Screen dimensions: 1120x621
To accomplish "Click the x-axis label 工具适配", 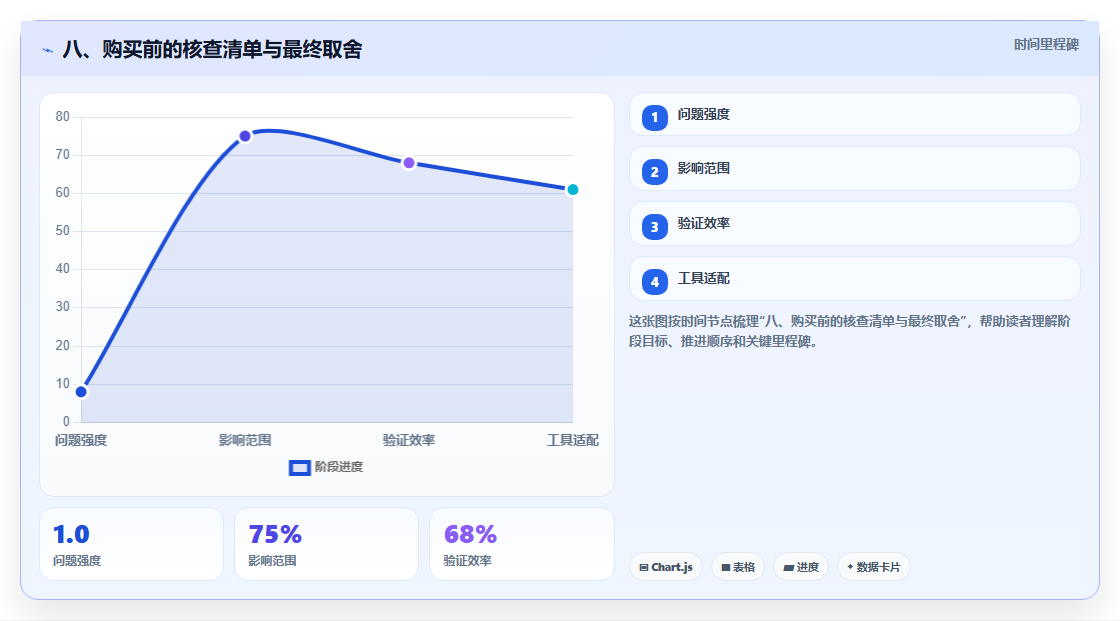I will coord(572,440).
